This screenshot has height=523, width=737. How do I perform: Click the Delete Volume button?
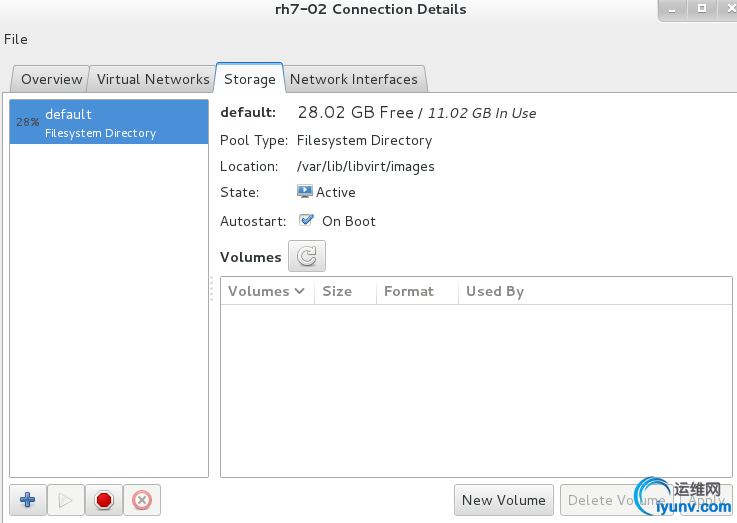[615, 500]
